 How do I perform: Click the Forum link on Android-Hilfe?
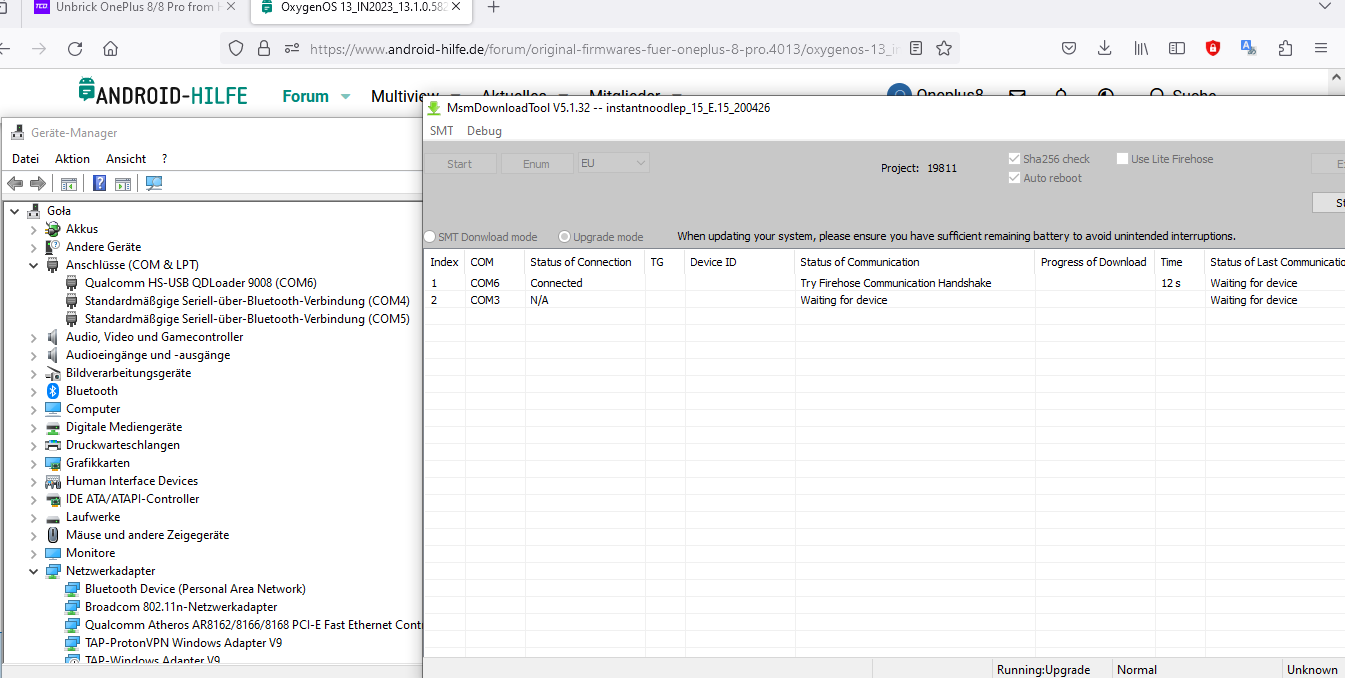pos(305,96)
